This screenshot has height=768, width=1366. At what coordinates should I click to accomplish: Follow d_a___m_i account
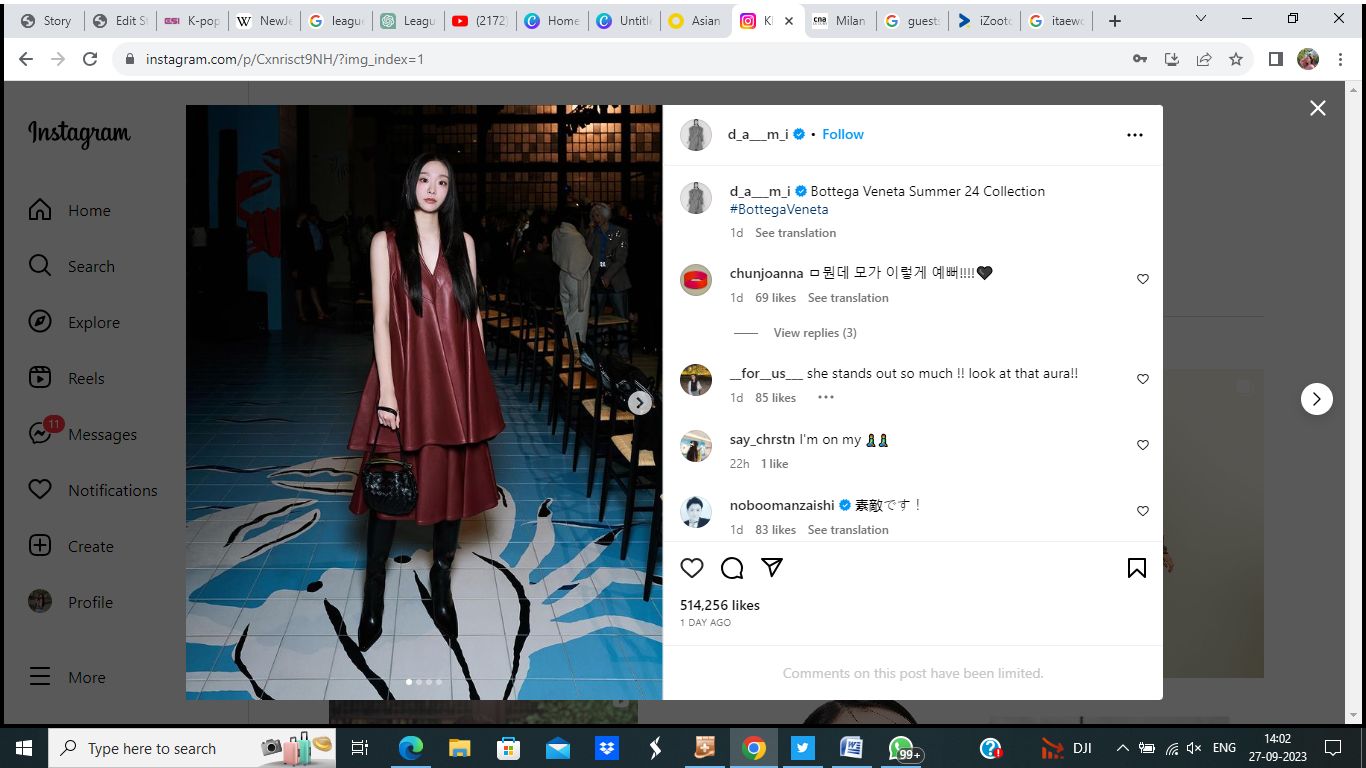pyautogui.click(x=842, y=134)
